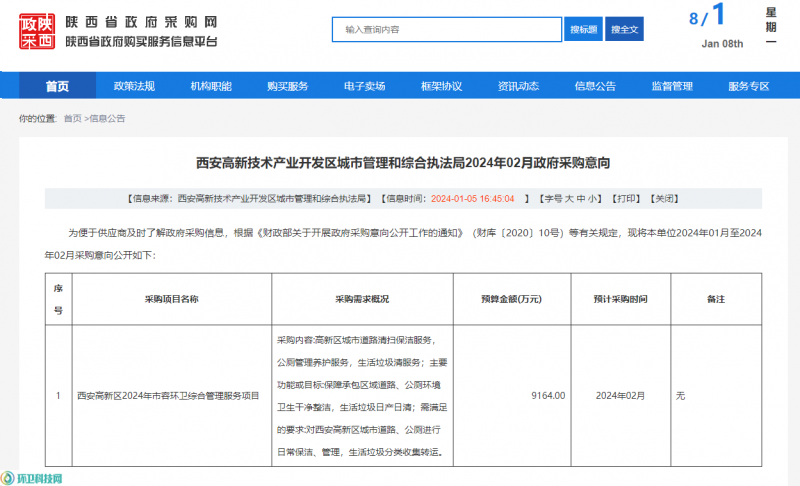This screenshot has width=800, height=486.
Task: Go to 信息公告 in navigation bar
Action: [x=595, y=86]
